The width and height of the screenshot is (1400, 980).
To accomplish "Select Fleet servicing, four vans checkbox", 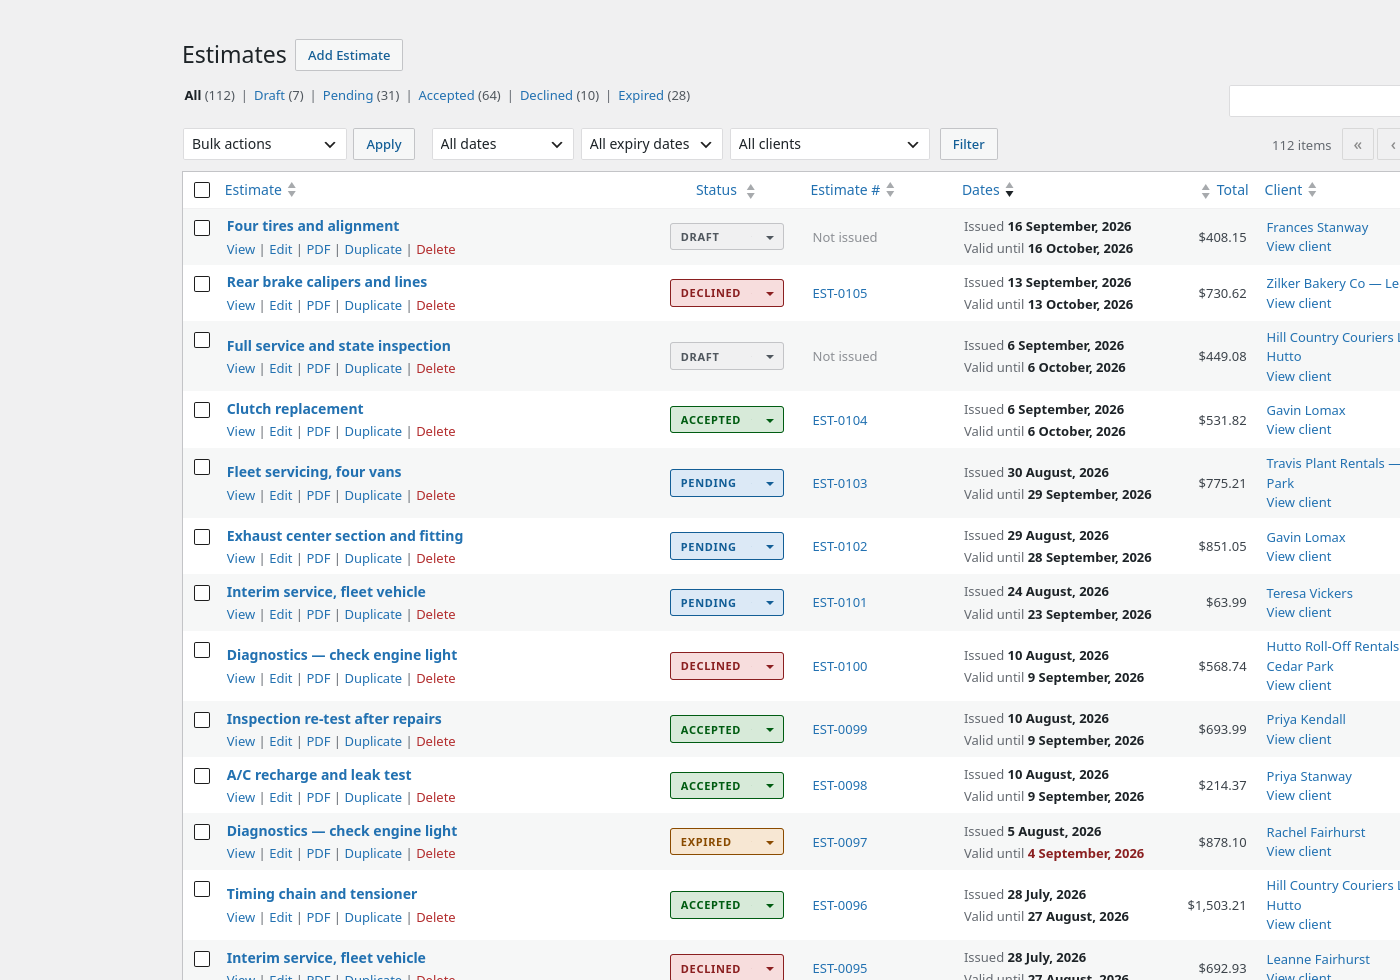I will click(202, 467).
